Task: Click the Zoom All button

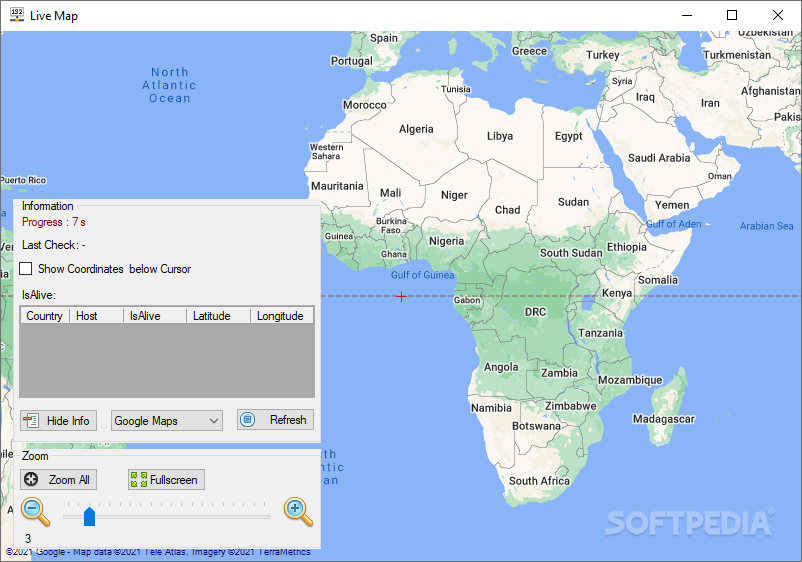Action: (58, 480)
